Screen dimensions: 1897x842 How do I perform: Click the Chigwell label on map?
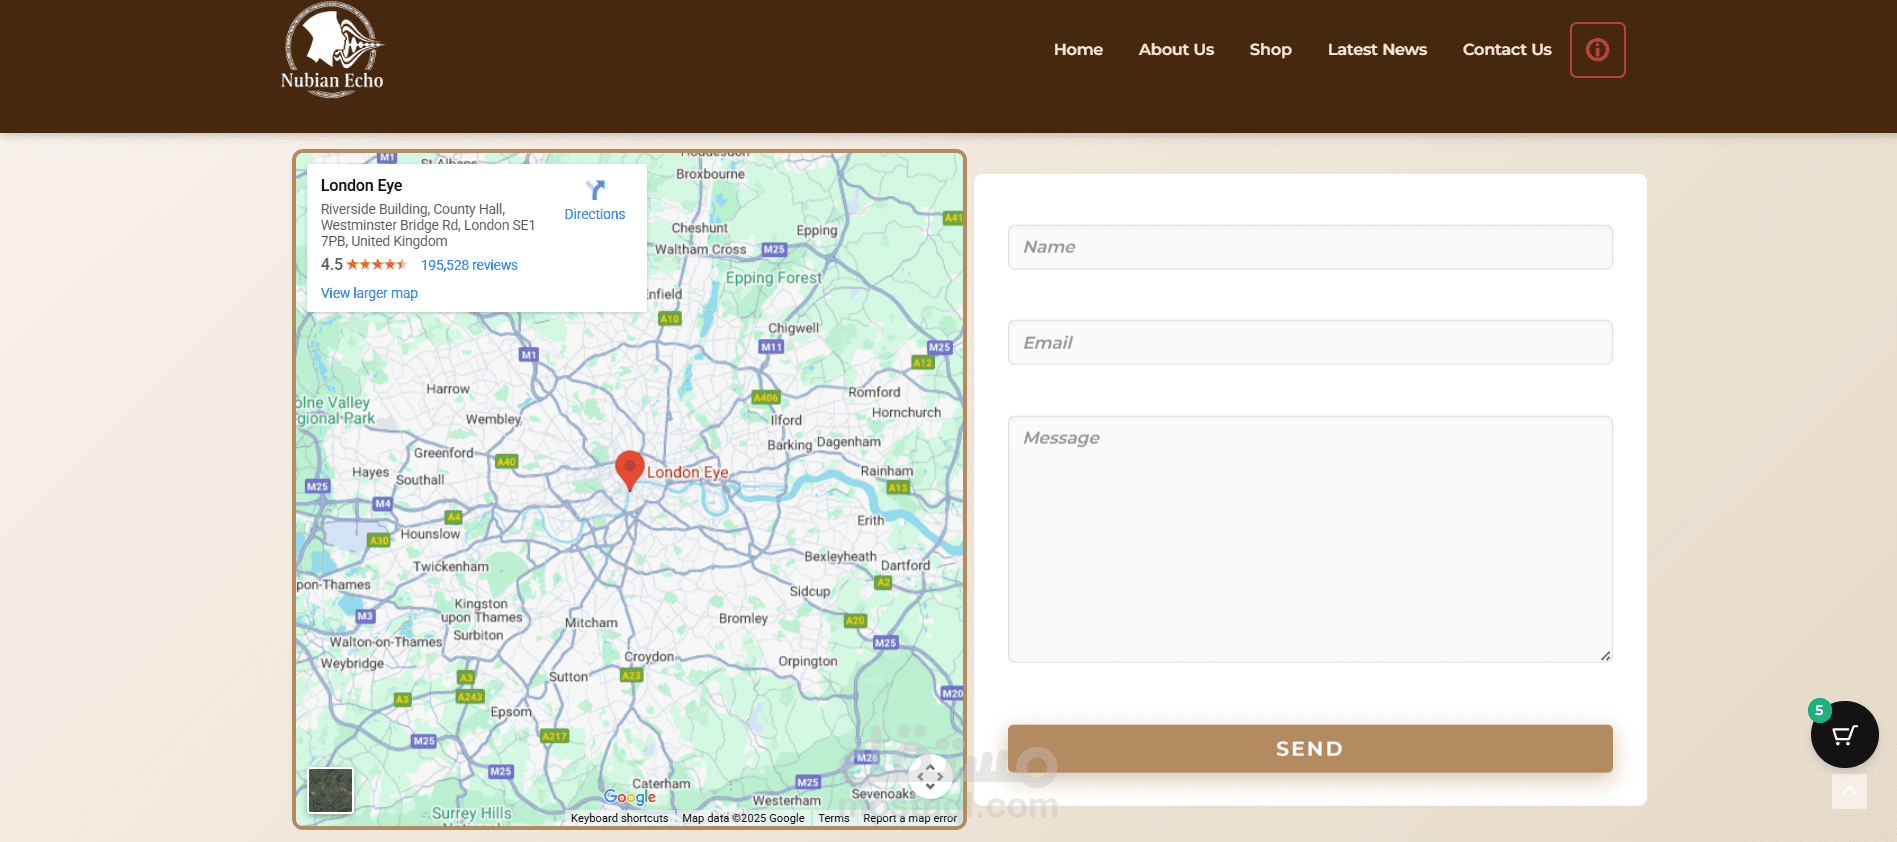[793, 328]
